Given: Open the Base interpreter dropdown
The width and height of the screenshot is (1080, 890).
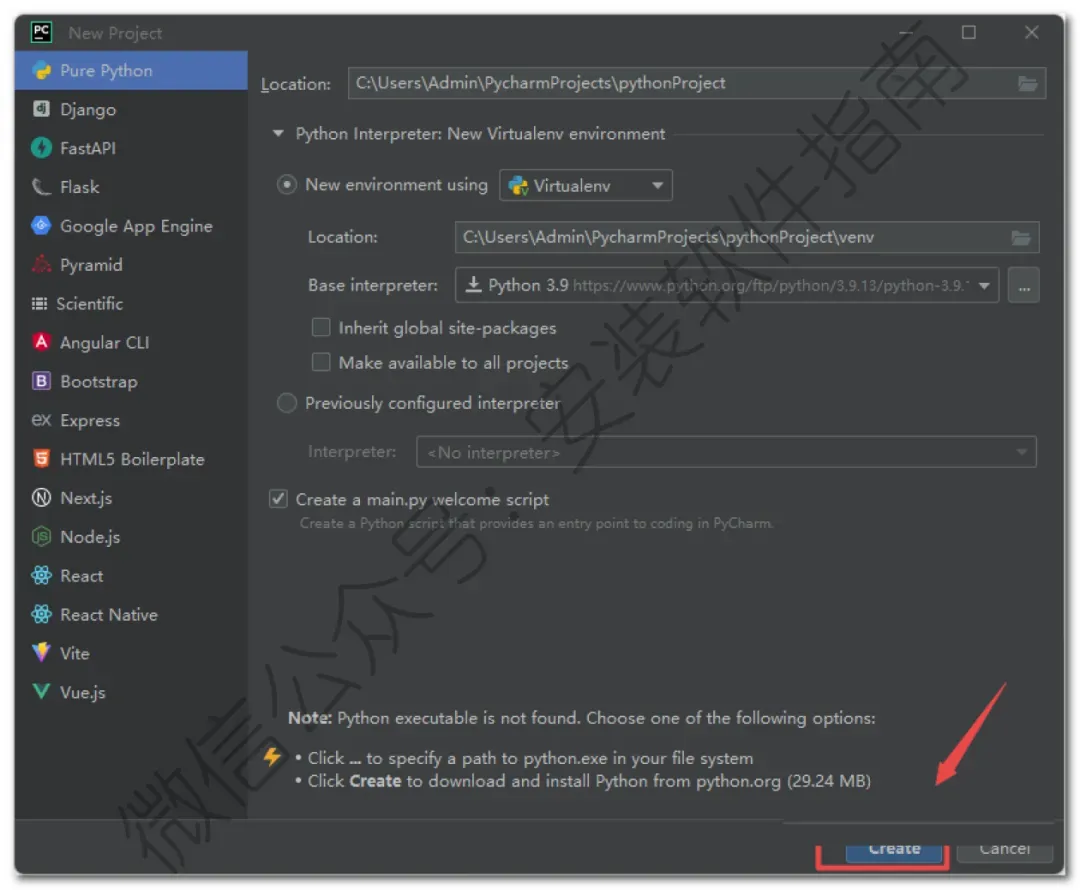Looking at the screenshot, I should coord(727,285).
